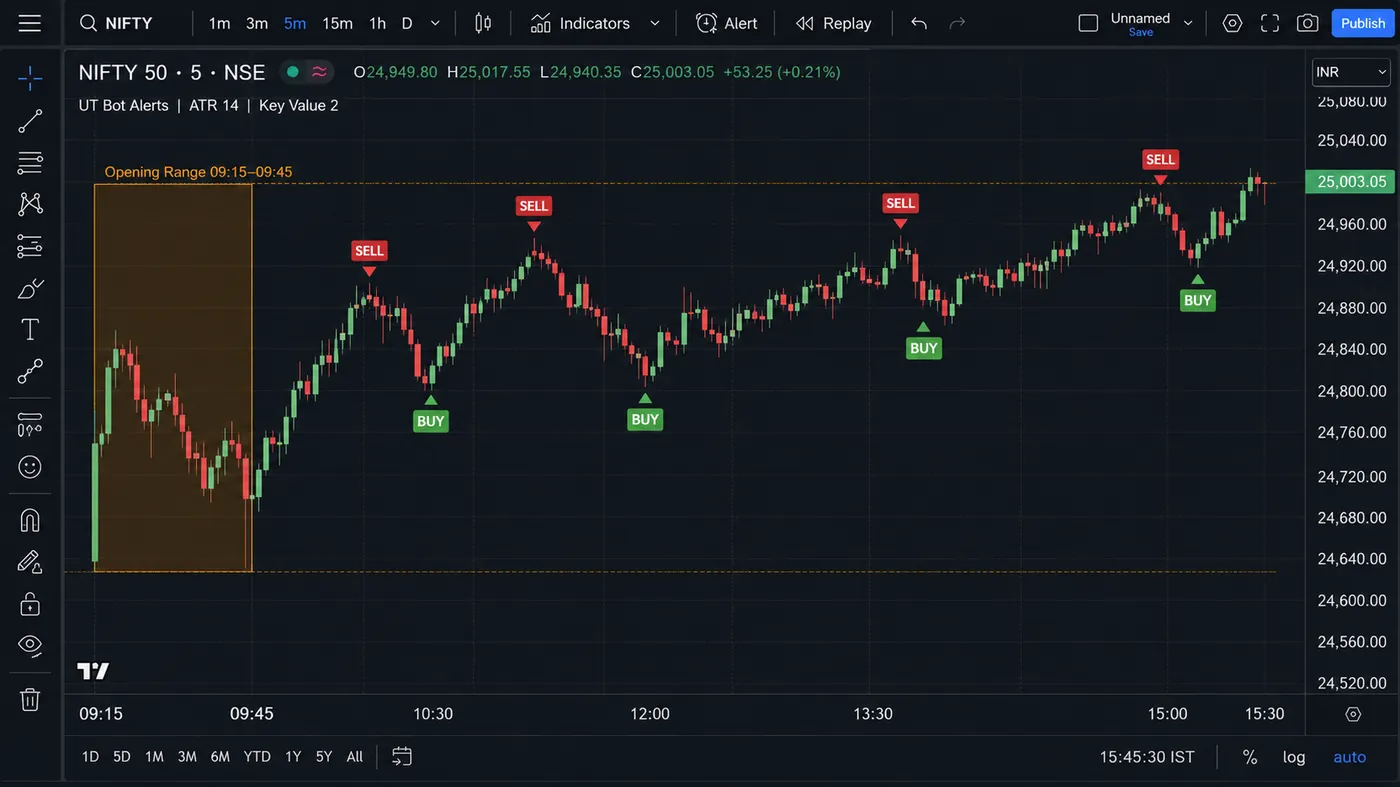Viewport: 1400px width, 787px height.
Task: Select the 6M date range
Action: point(220,757)
